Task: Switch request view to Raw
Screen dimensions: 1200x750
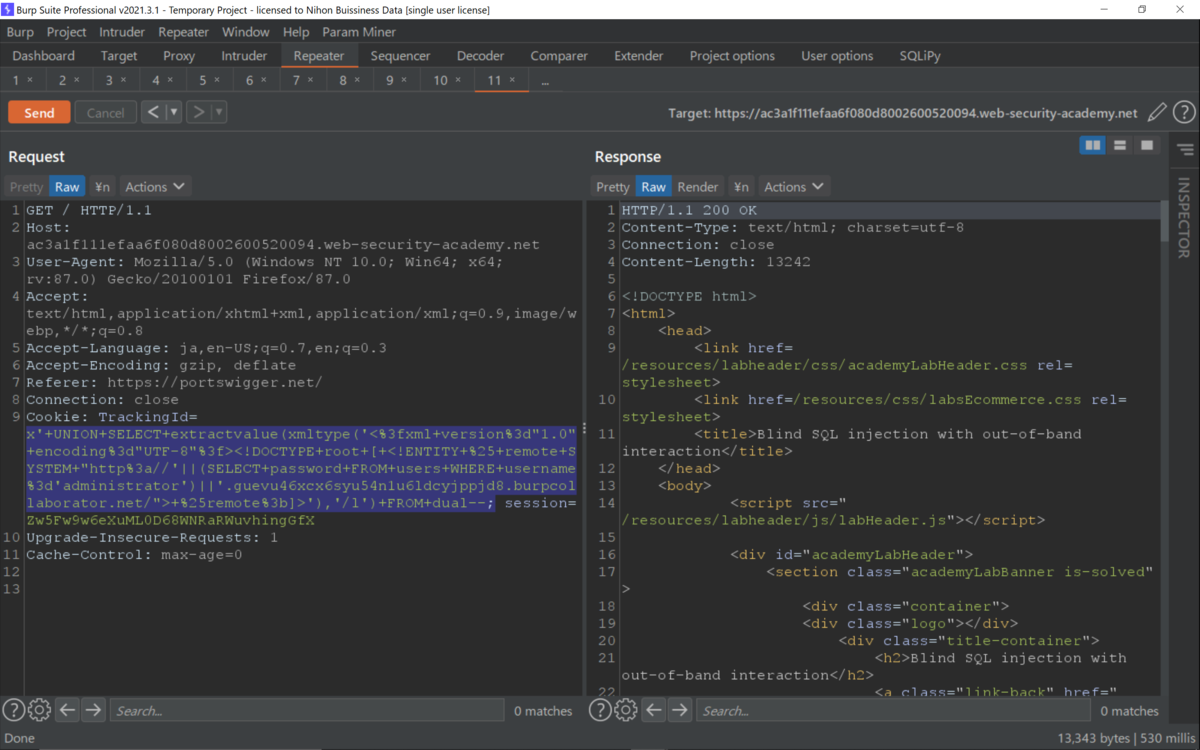Action: coord(67,187)
